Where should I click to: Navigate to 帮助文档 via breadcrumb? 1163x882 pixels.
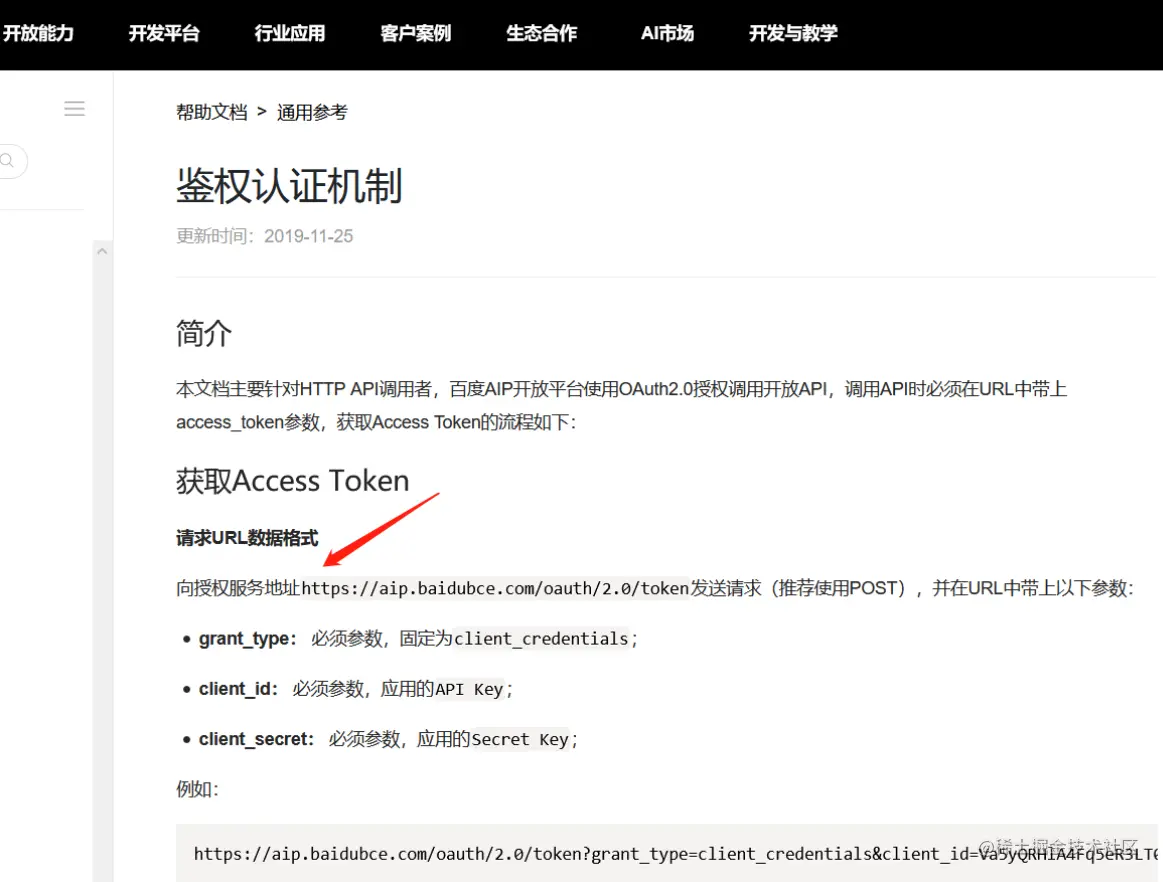point(211,112)
